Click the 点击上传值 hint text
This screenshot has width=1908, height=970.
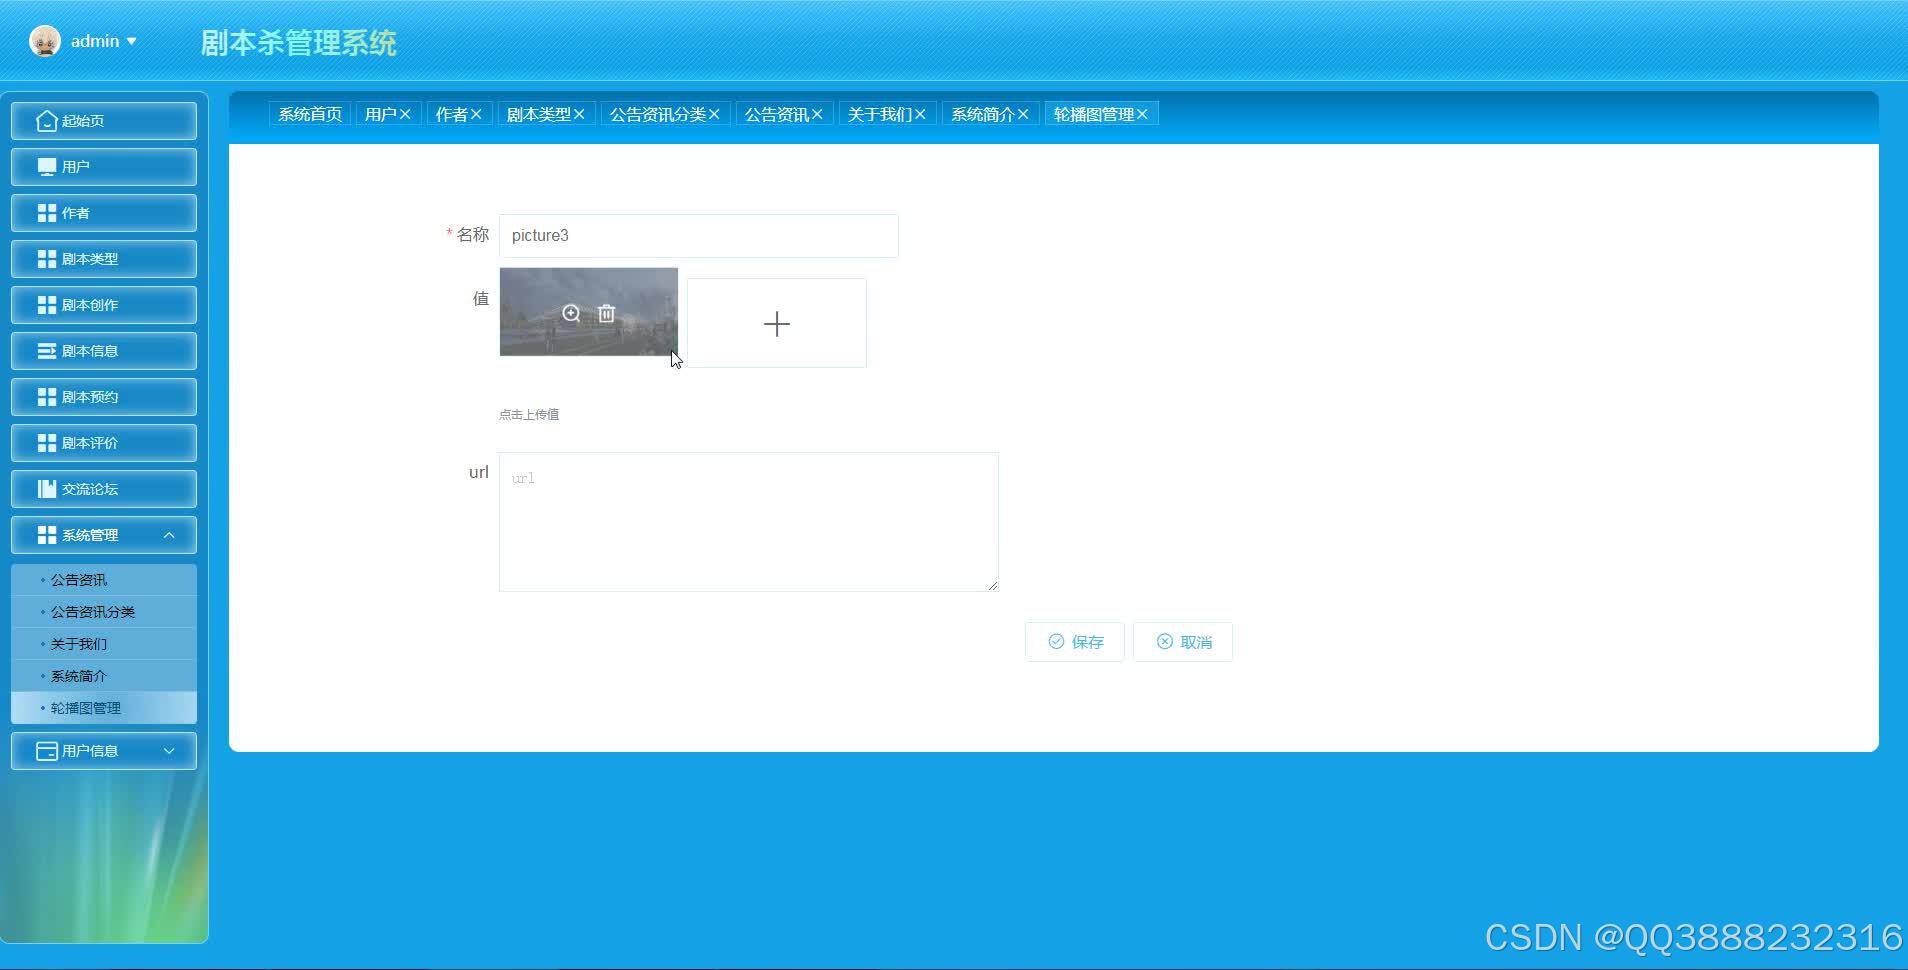(x=529, y=414)
